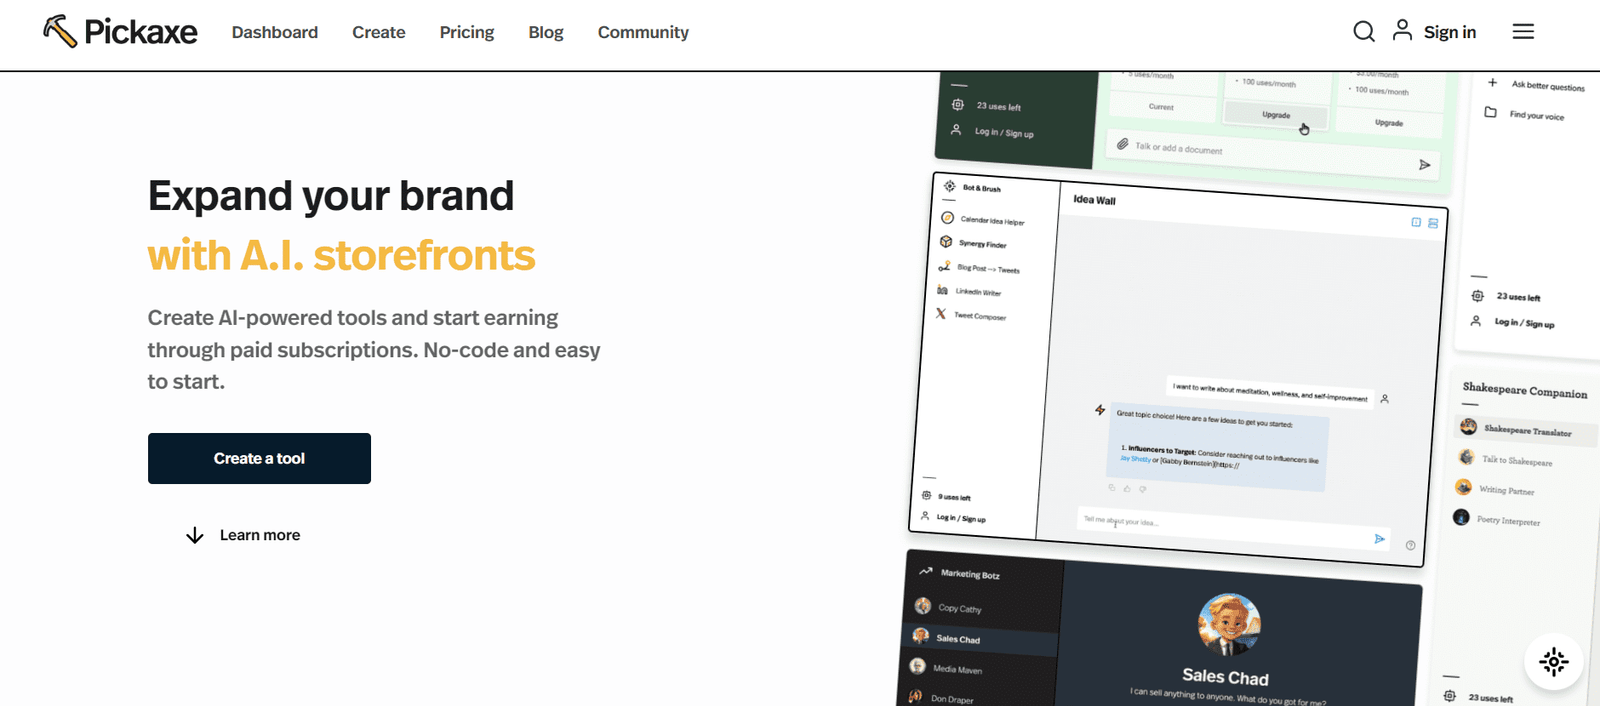
Task: Click the Sales Chad avatar image
Action: 1228,624
